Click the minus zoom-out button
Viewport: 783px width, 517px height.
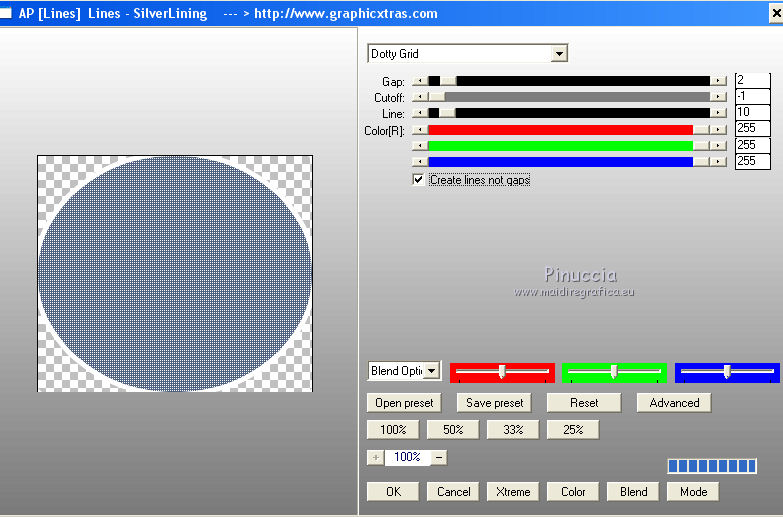tap(439, 457)
